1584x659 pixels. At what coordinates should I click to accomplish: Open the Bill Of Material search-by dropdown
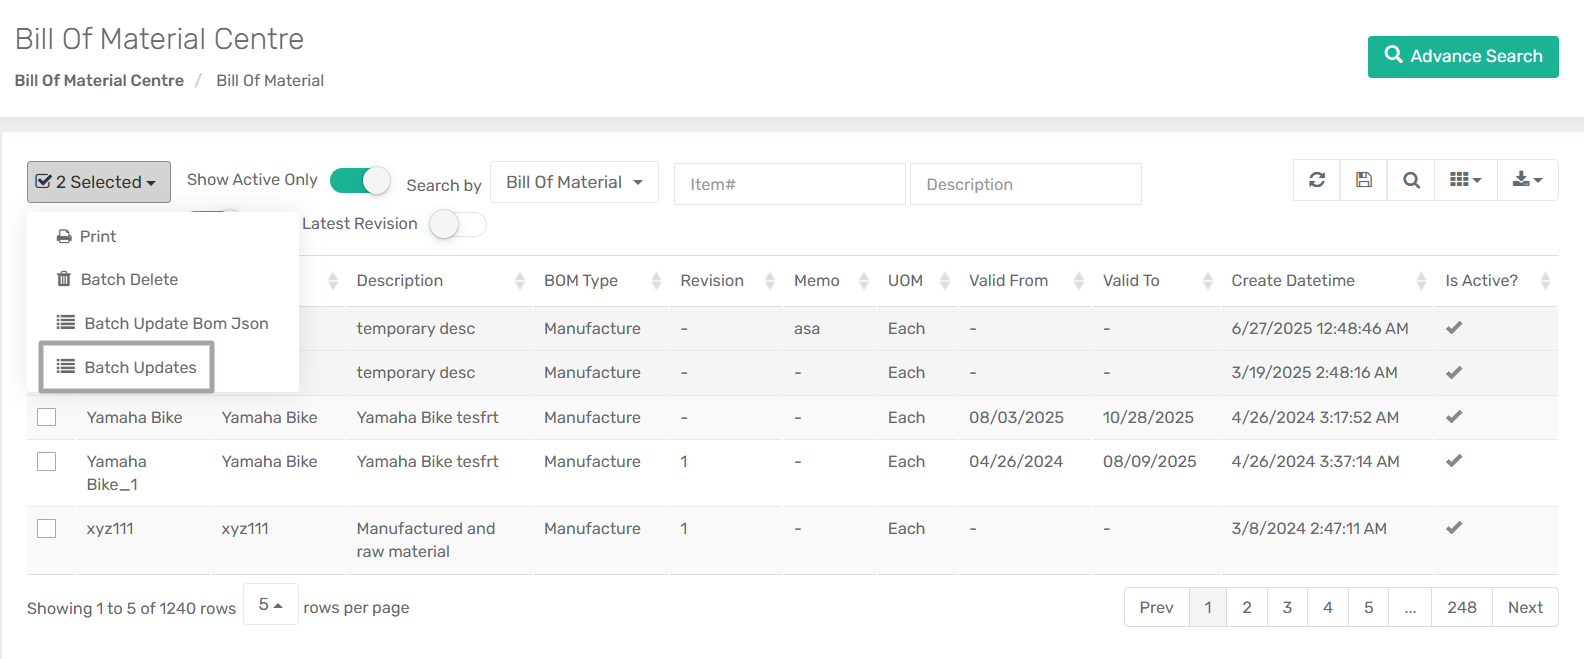[x=574, y=182]
